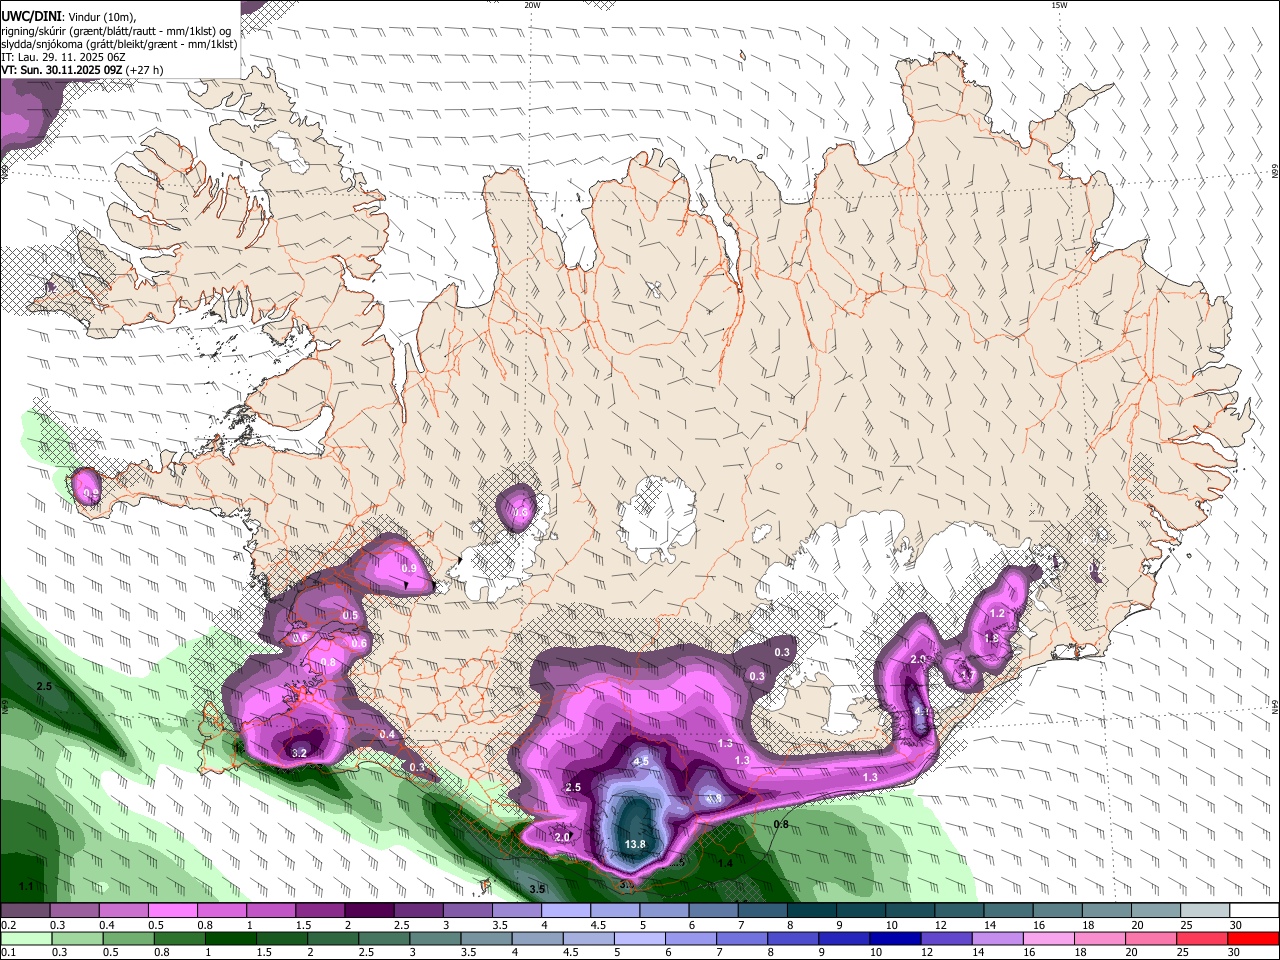Pick the snow-scale swatch labeled 7
Viewport: 1280px width, 960px height.
[763, 910]
